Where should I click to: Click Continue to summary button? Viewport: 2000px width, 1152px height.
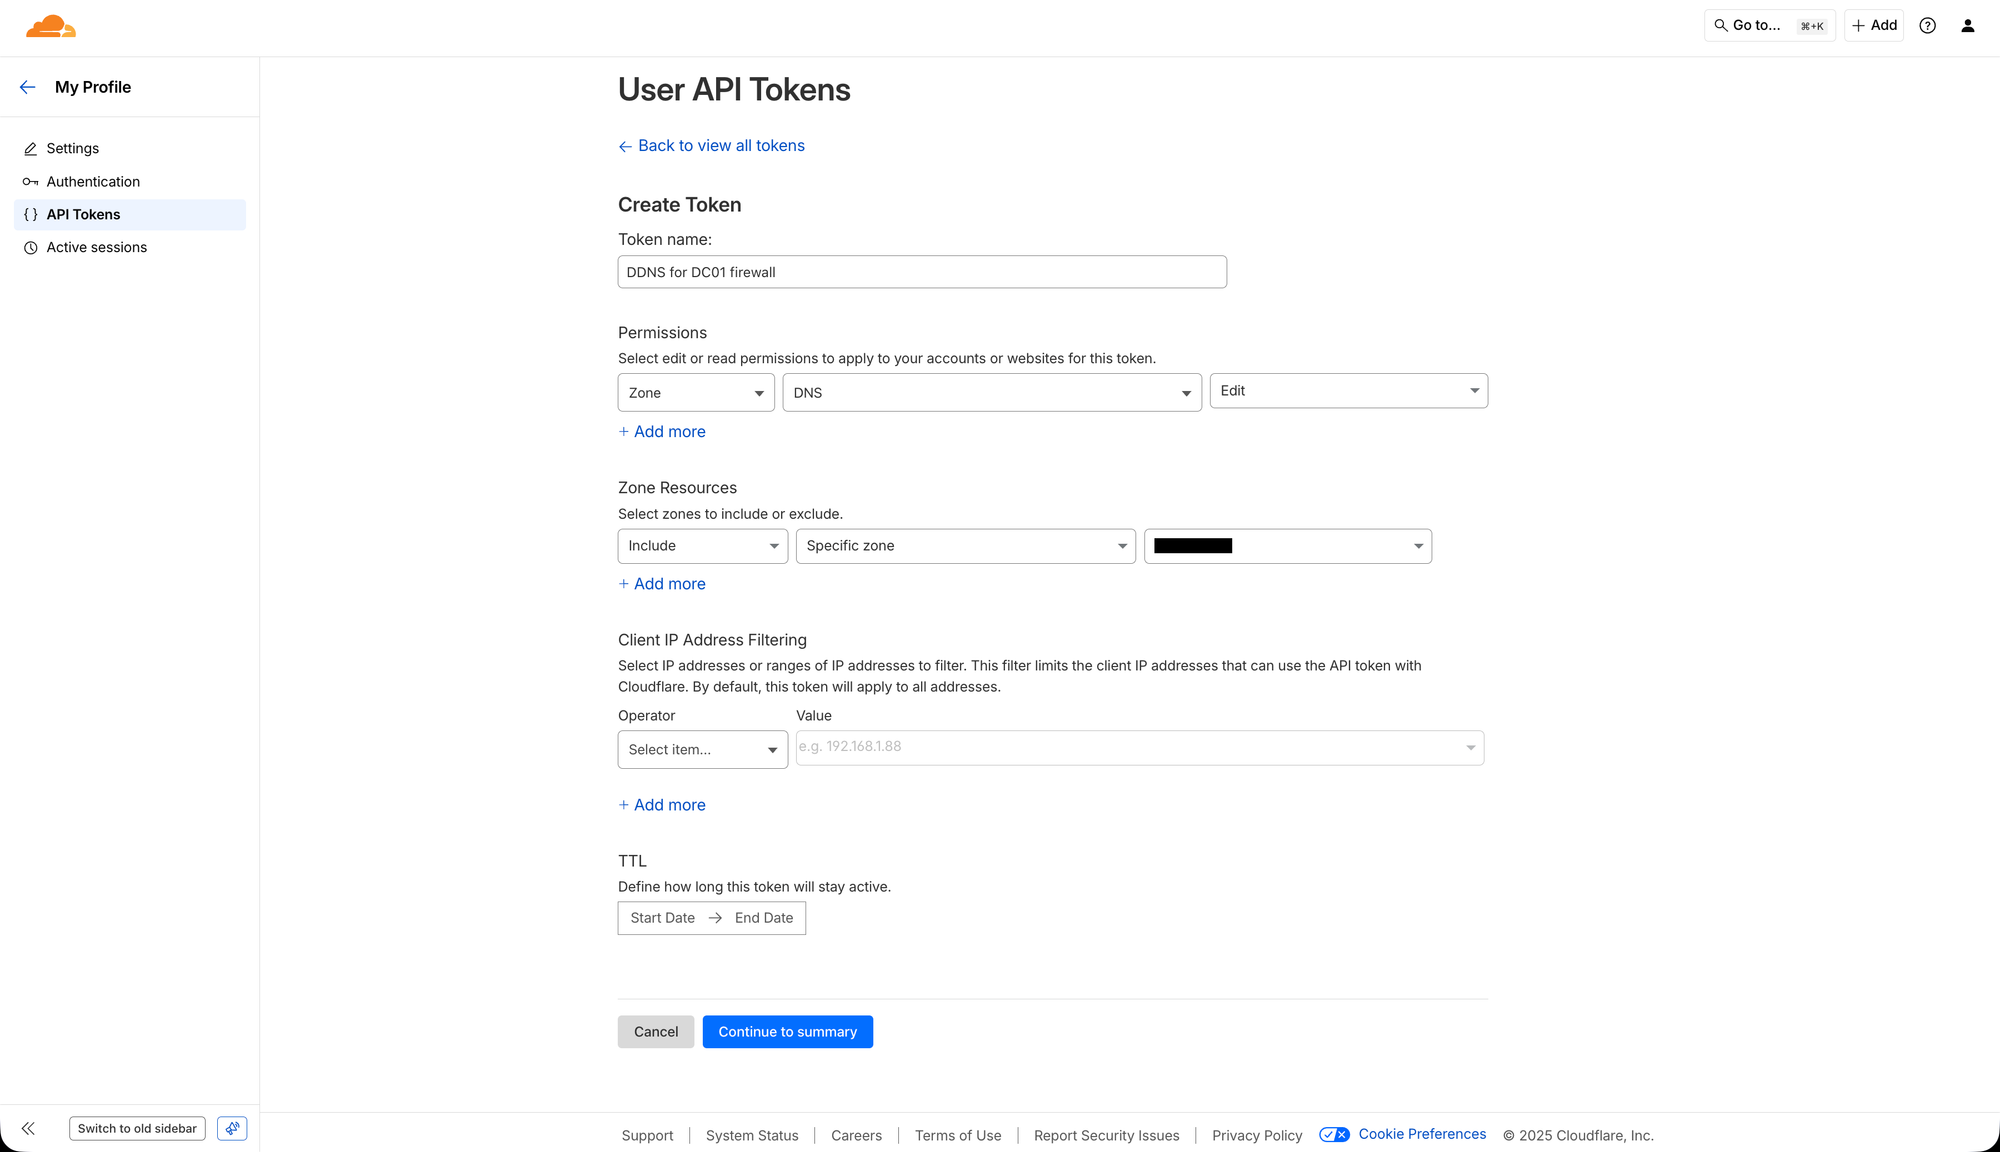pos(787,1032)
